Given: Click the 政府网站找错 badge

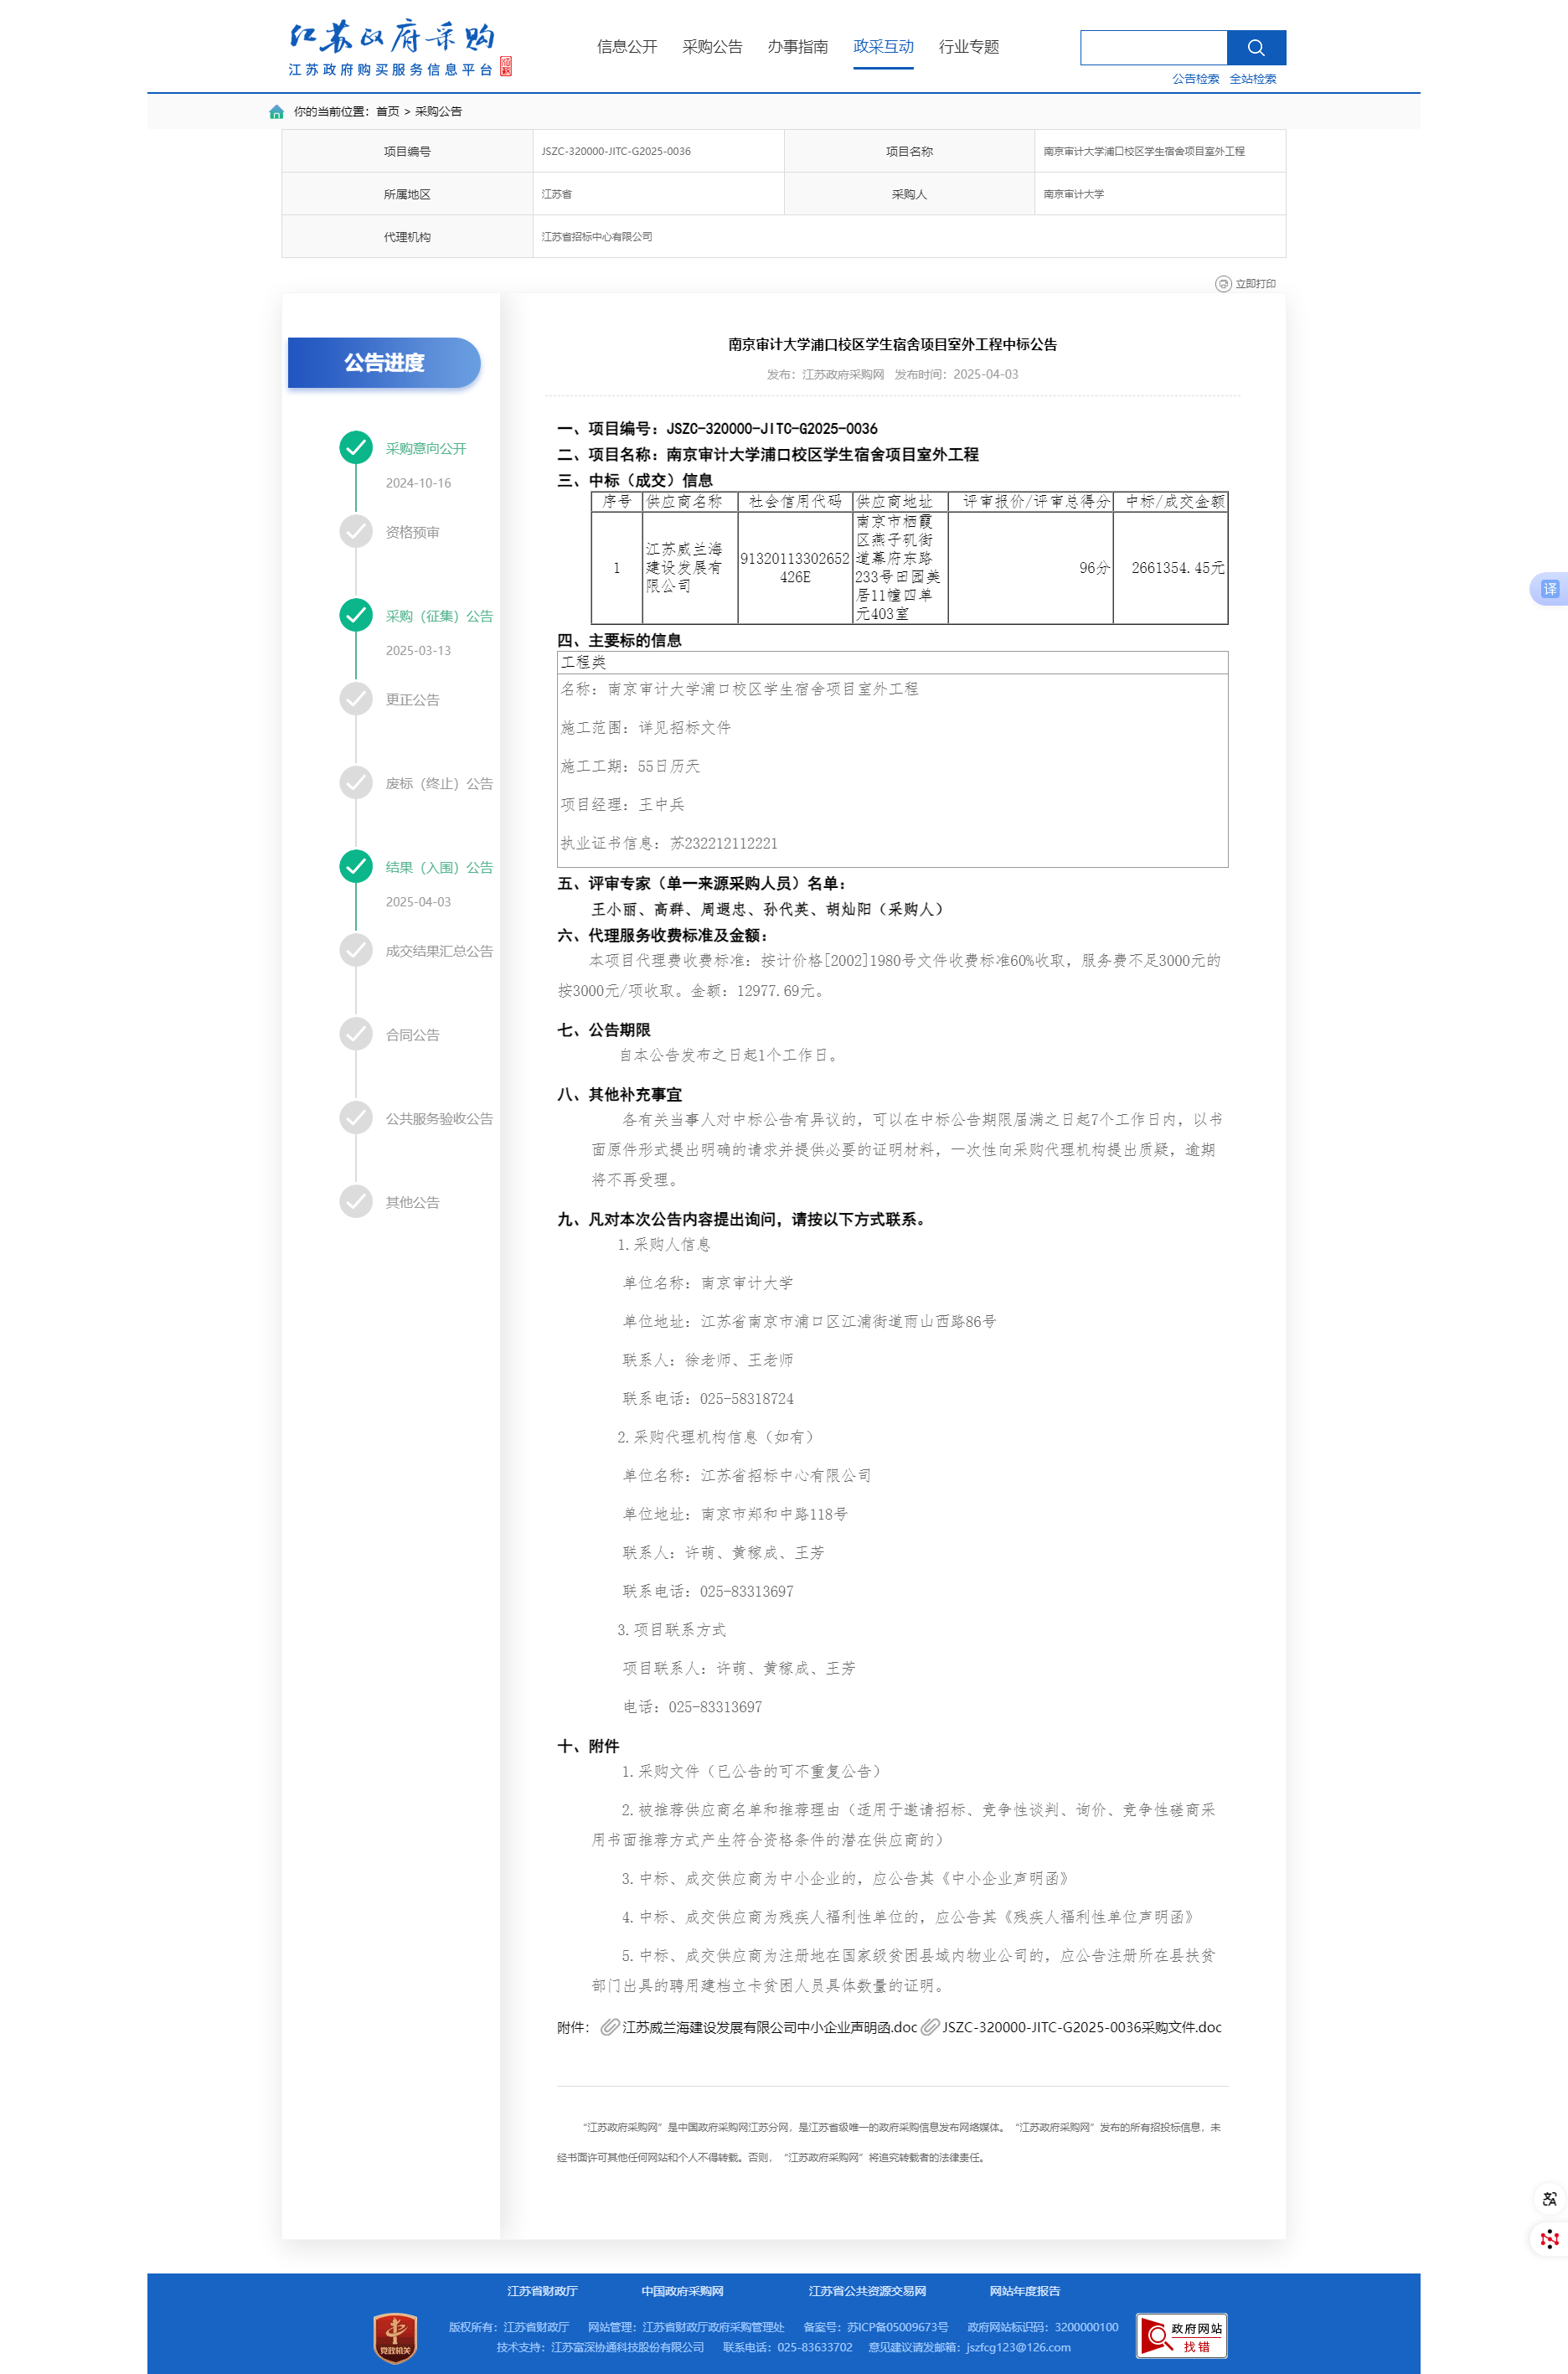Looking at the screenshot, I should pos(1181,2336).
